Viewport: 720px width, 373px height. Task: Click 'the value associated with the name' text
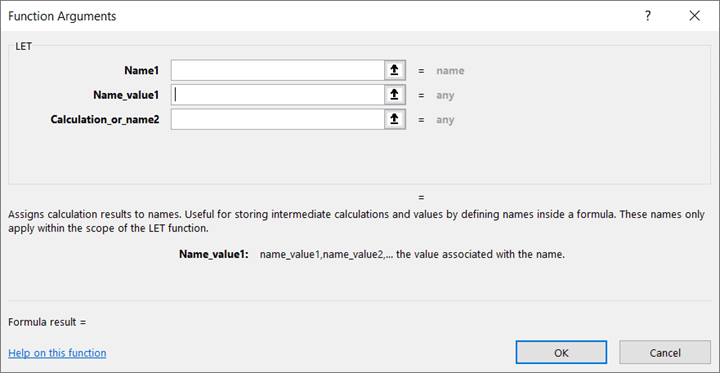[x=480, y=254]
